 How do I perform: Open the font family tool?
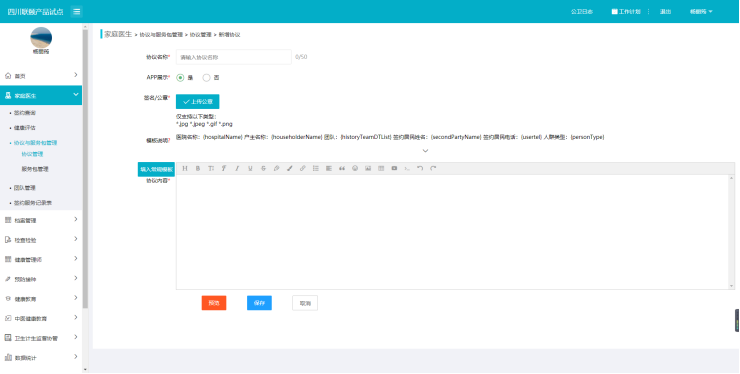point(224,169)
